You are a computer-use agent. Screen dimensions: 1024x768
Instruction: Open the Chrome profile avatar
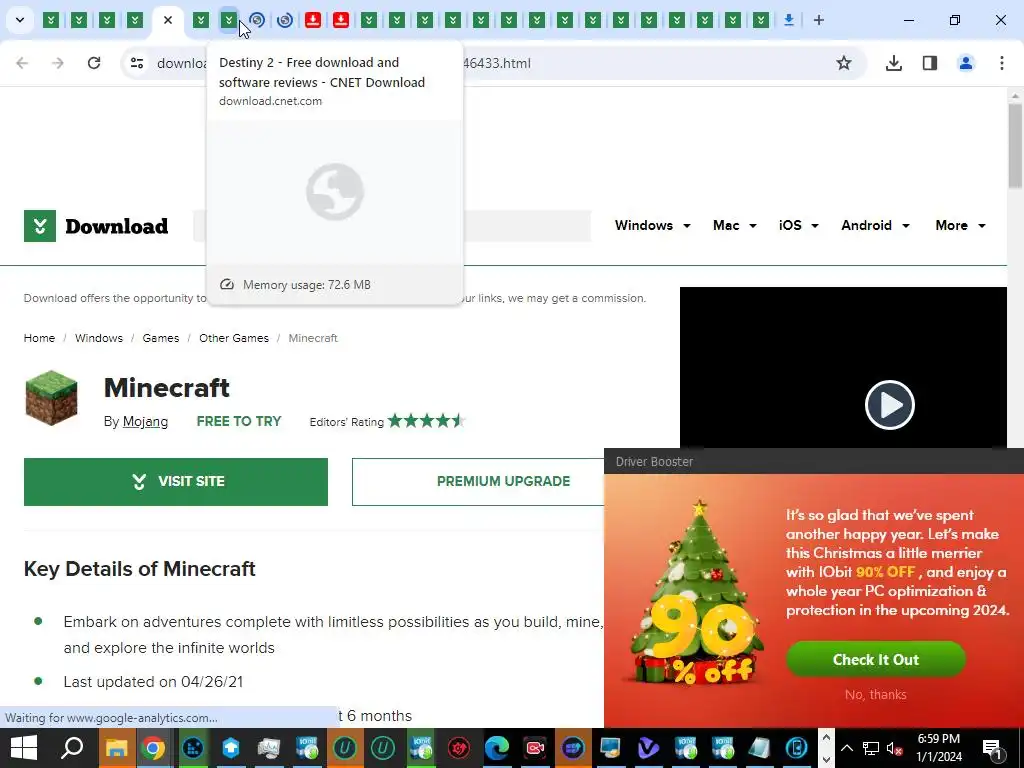coord(966,63)
